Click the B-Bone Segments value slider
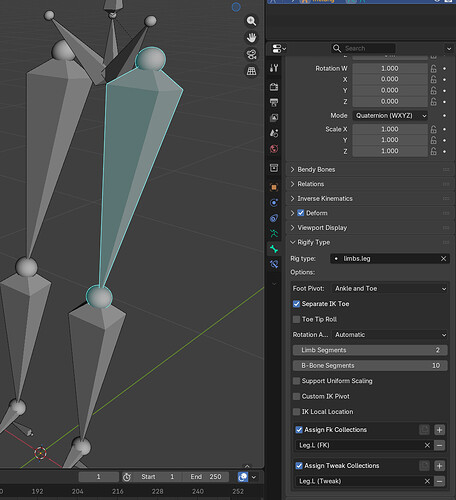This screenshot has width=456, height=500. click(x=370, y=366)
